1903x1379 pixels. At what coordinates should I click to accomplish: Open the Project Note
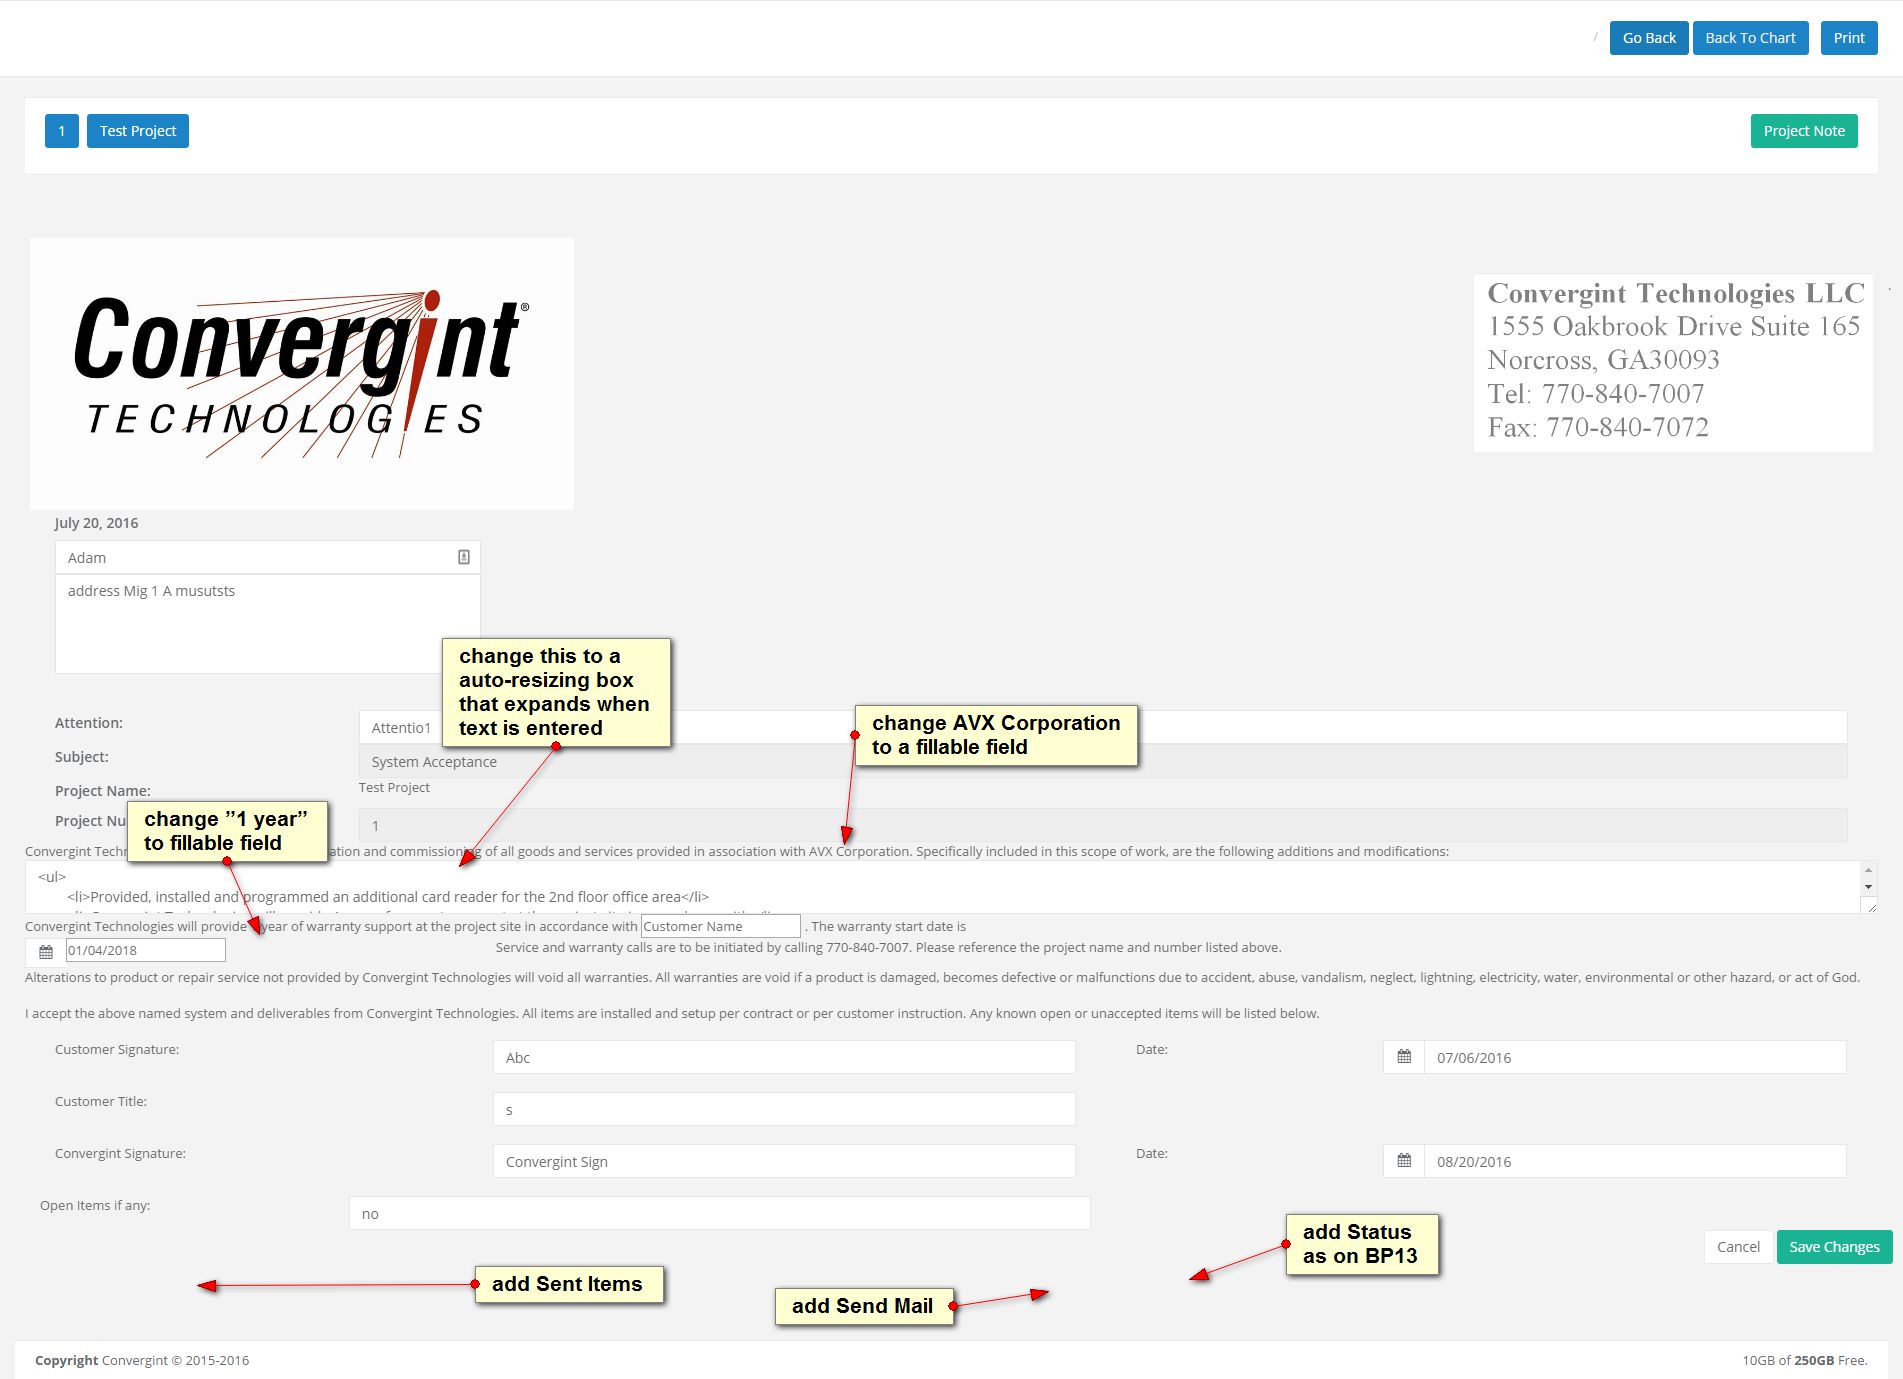coord(1804,131)
